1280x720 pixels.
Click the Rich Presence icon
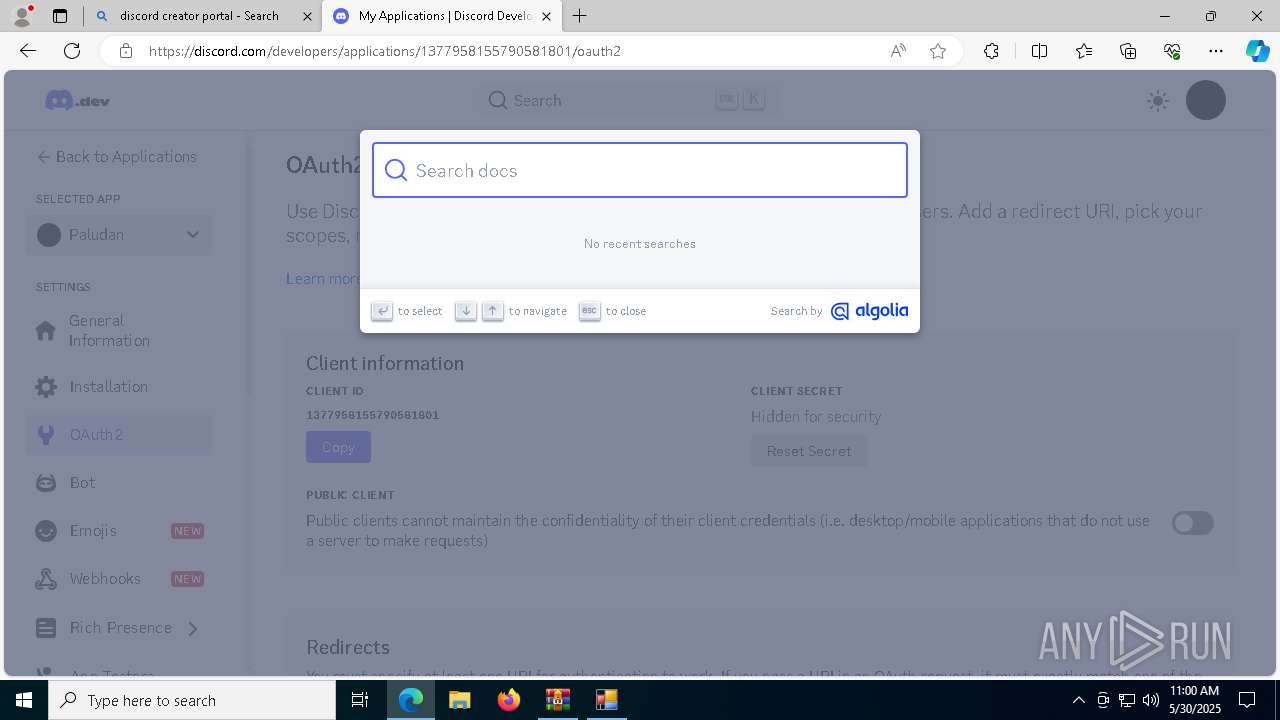pyautogui.click(x=46, y=628)
